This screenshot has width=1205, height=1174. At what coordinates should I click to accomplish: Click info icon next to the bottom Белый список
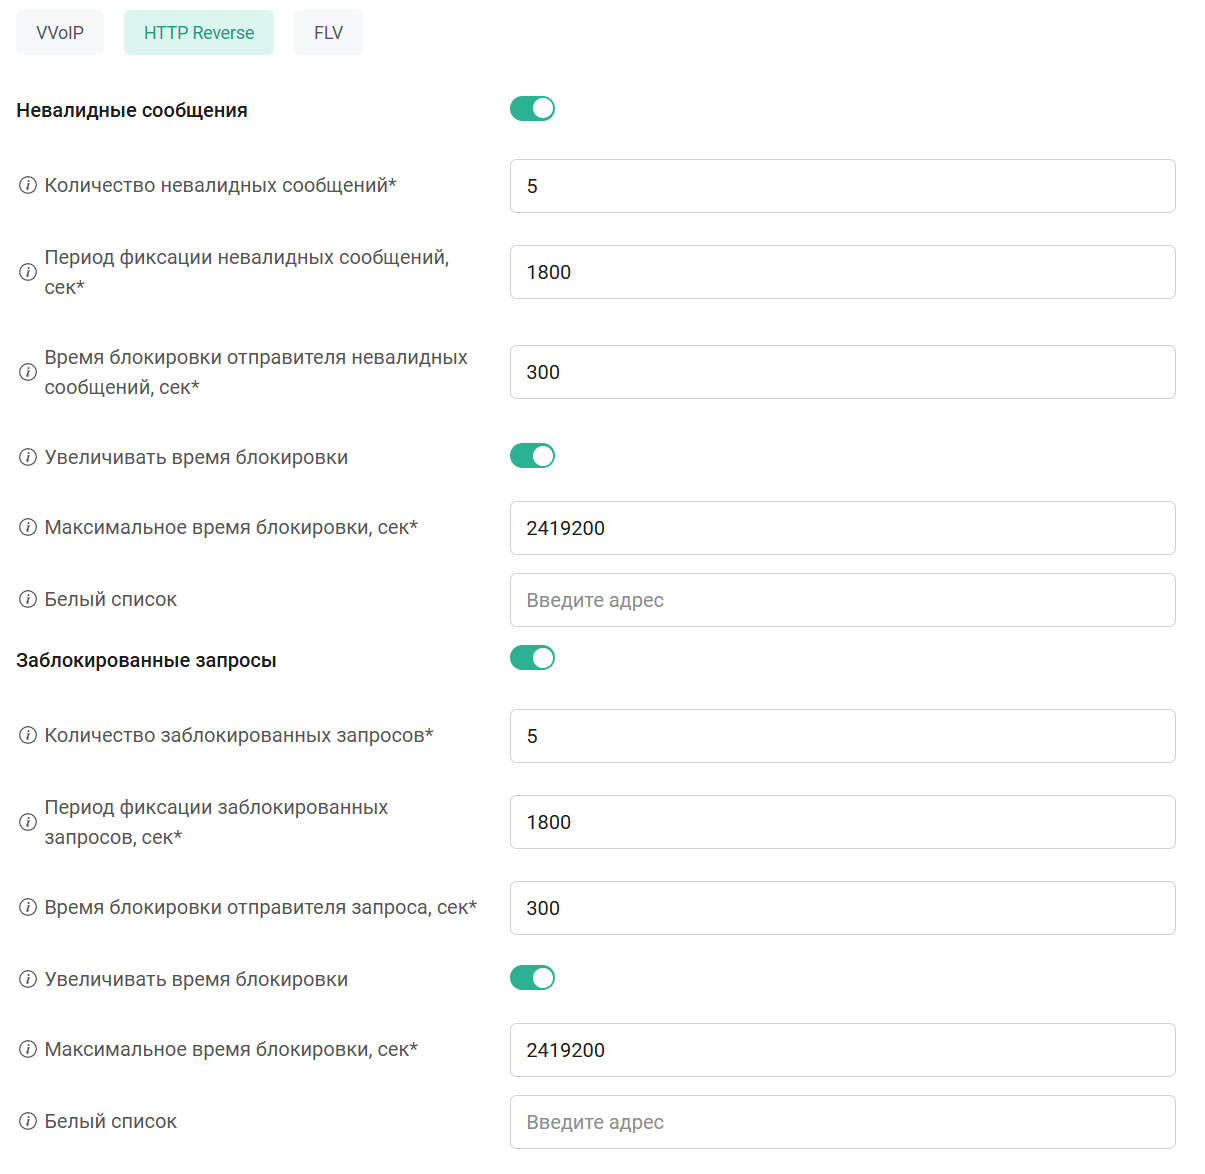28,1122
